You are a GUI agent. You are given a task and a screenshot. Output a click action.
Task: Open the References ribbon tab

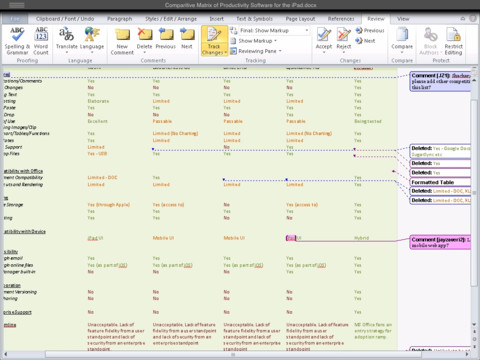(341, 19)
